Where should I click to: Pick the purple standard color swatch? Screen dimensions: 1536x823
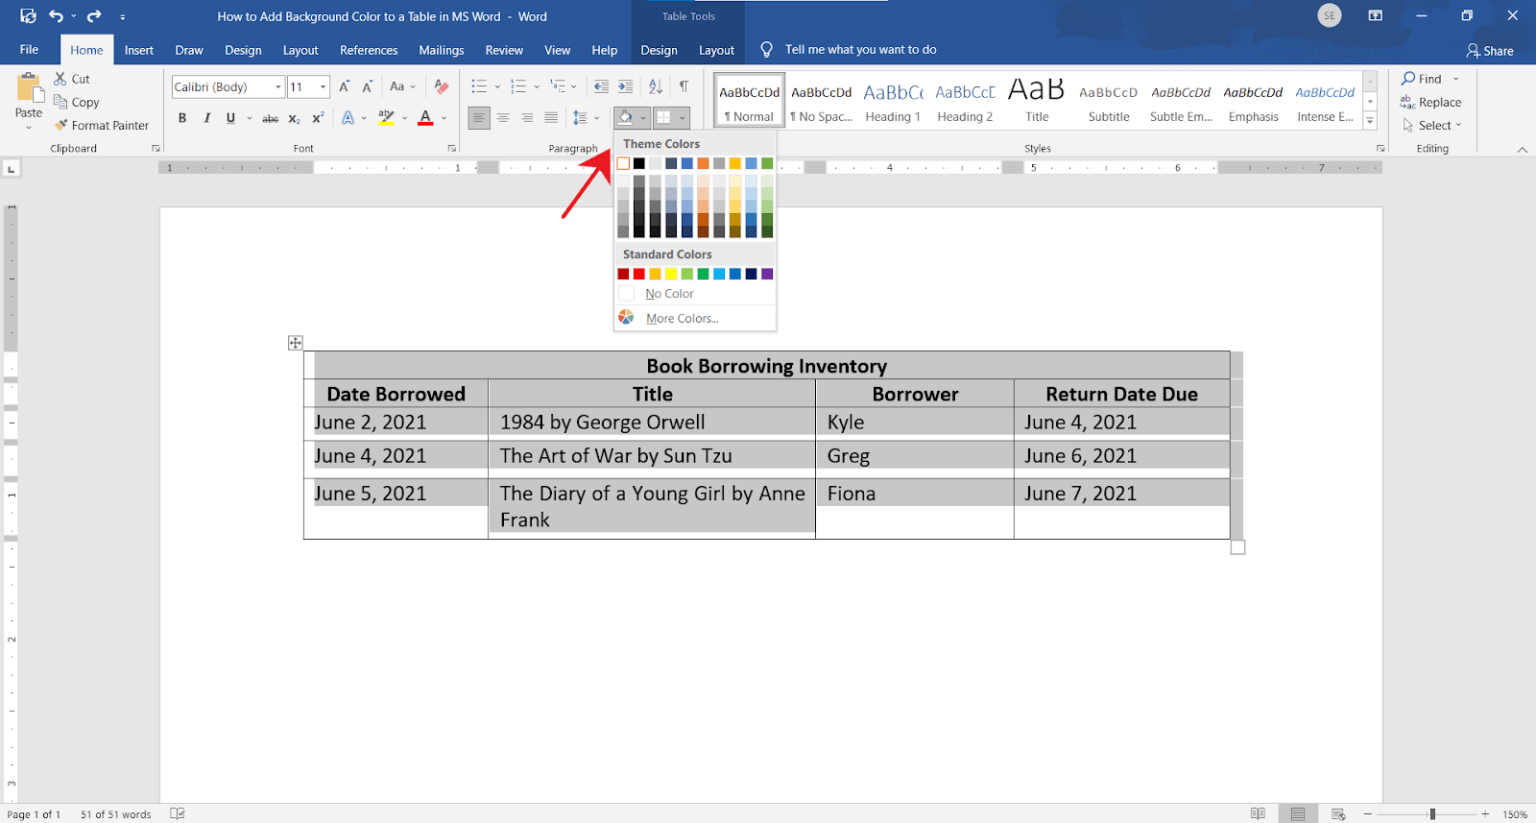(x=767, y=274)
